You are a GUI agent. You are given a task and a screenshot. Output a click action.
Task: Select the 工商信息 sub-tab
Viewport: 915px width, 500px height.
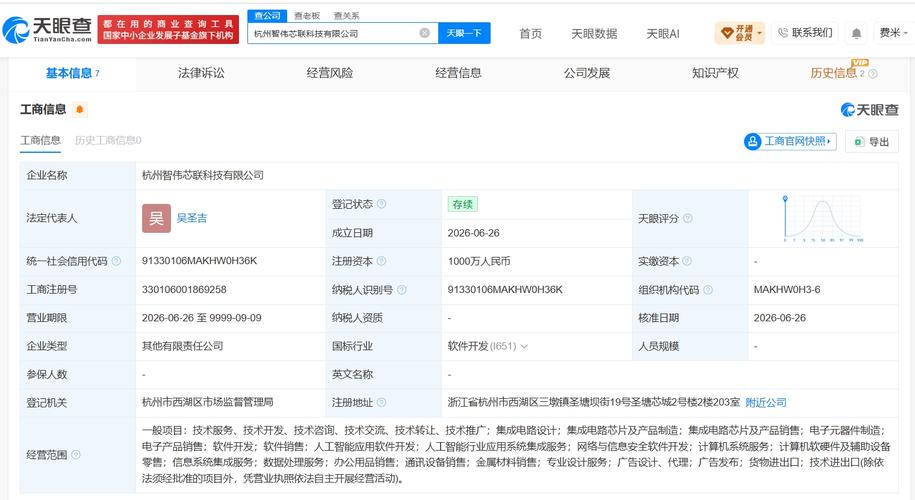click(x=40, y=141)
